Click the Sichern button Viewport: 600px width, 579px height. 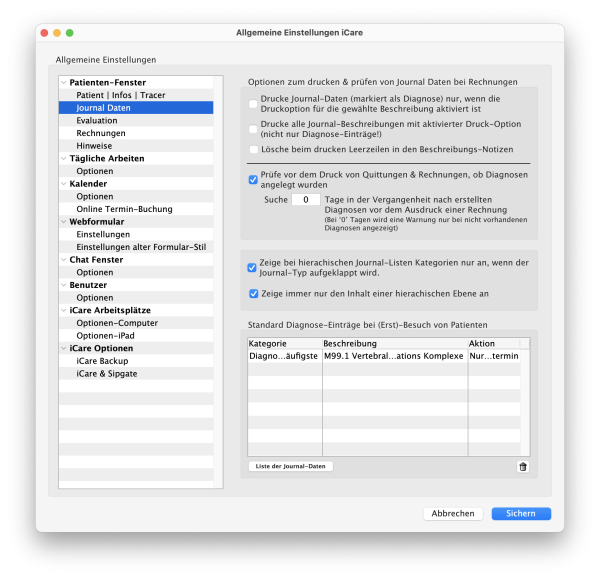tap(520, 513)
